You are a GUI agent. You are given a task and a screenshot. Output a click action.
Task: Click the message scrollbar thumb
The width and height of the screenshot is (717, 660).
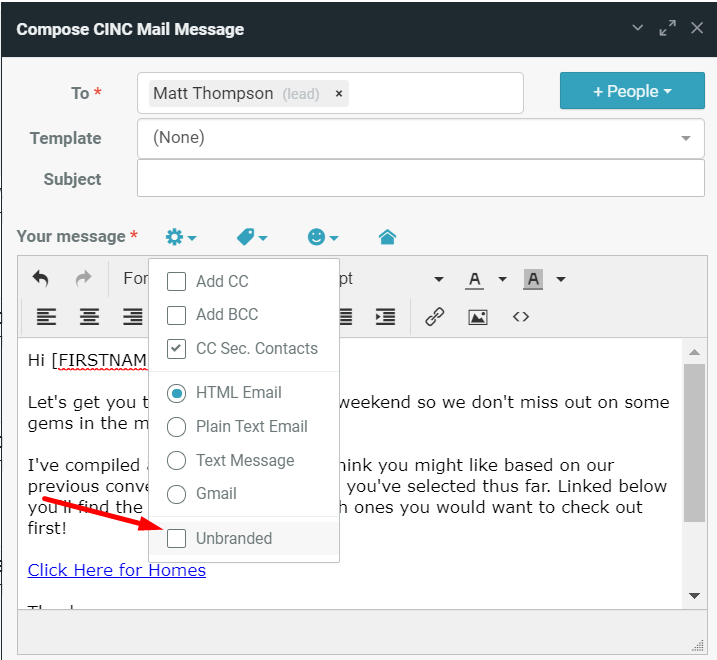[x=694, y=443]
